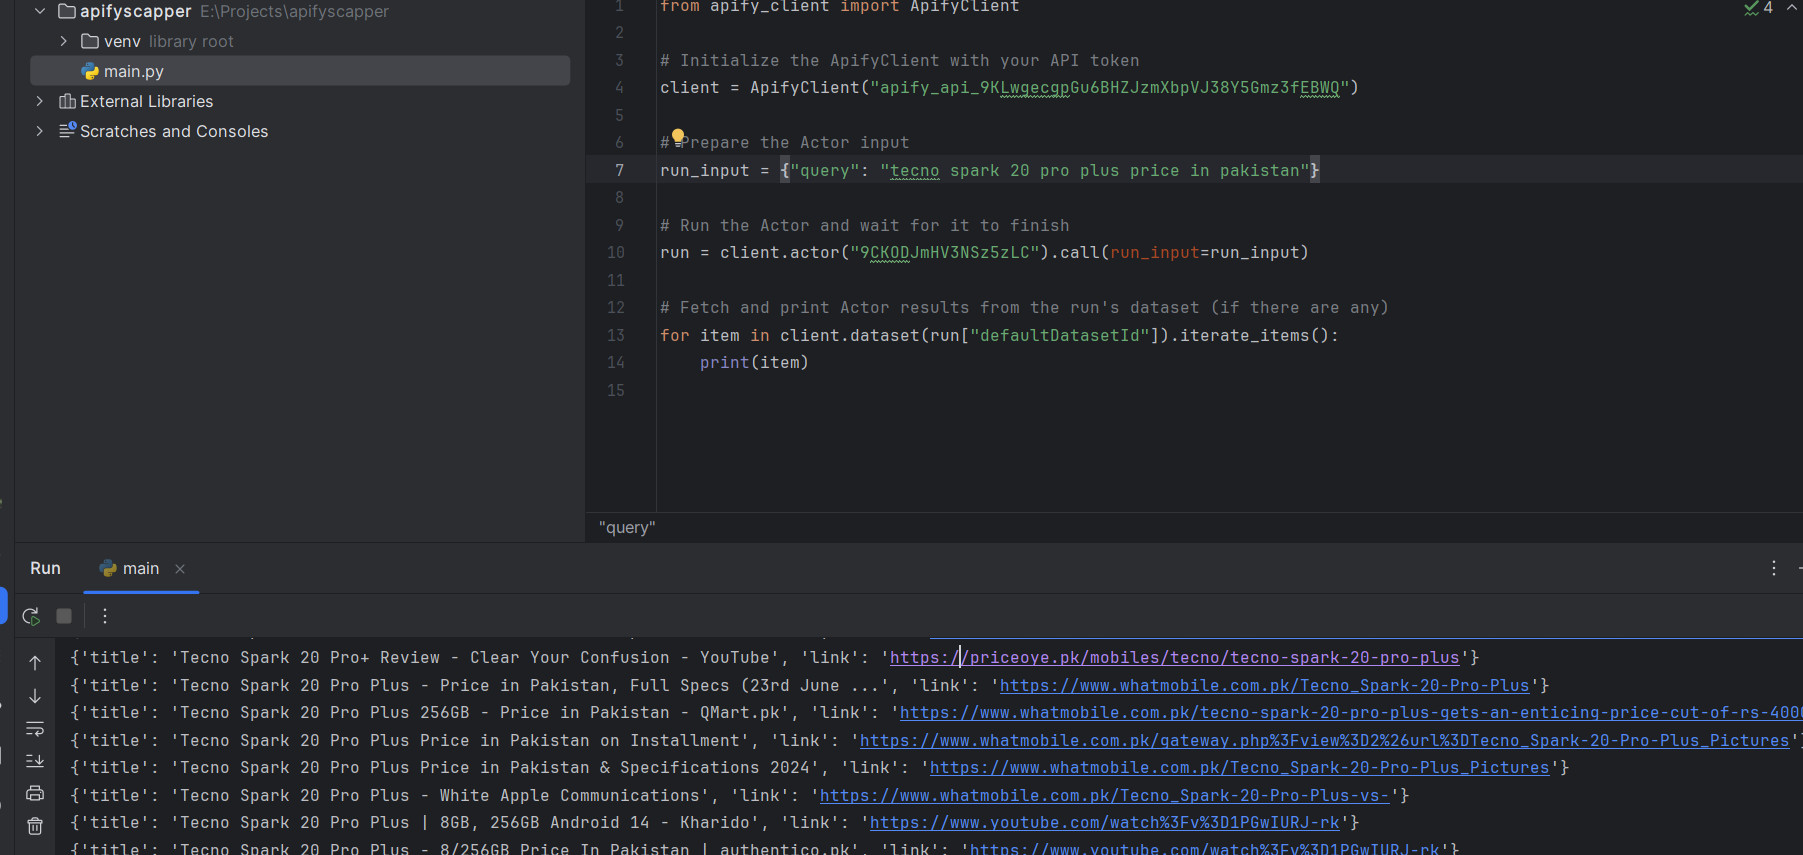Image resolution: width=1803 pixels, height=855 pixels.
Task: Open whatmobile Tecno_Spark-20-Pro-Plus link
Action: [x=1264, y=686]
